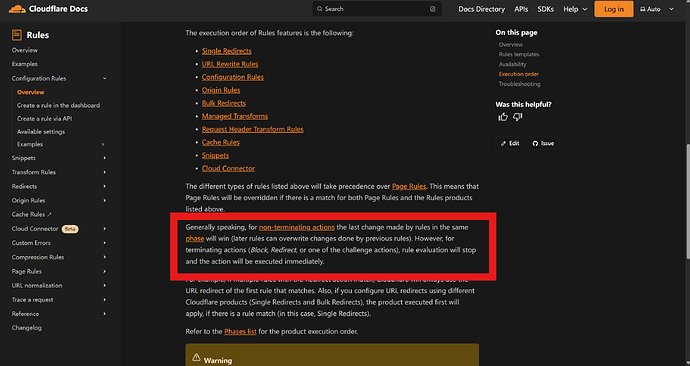This screenshot has width=690, height=366.
Task: Follow the Cloud Connector list link
Action: point(228,168)
